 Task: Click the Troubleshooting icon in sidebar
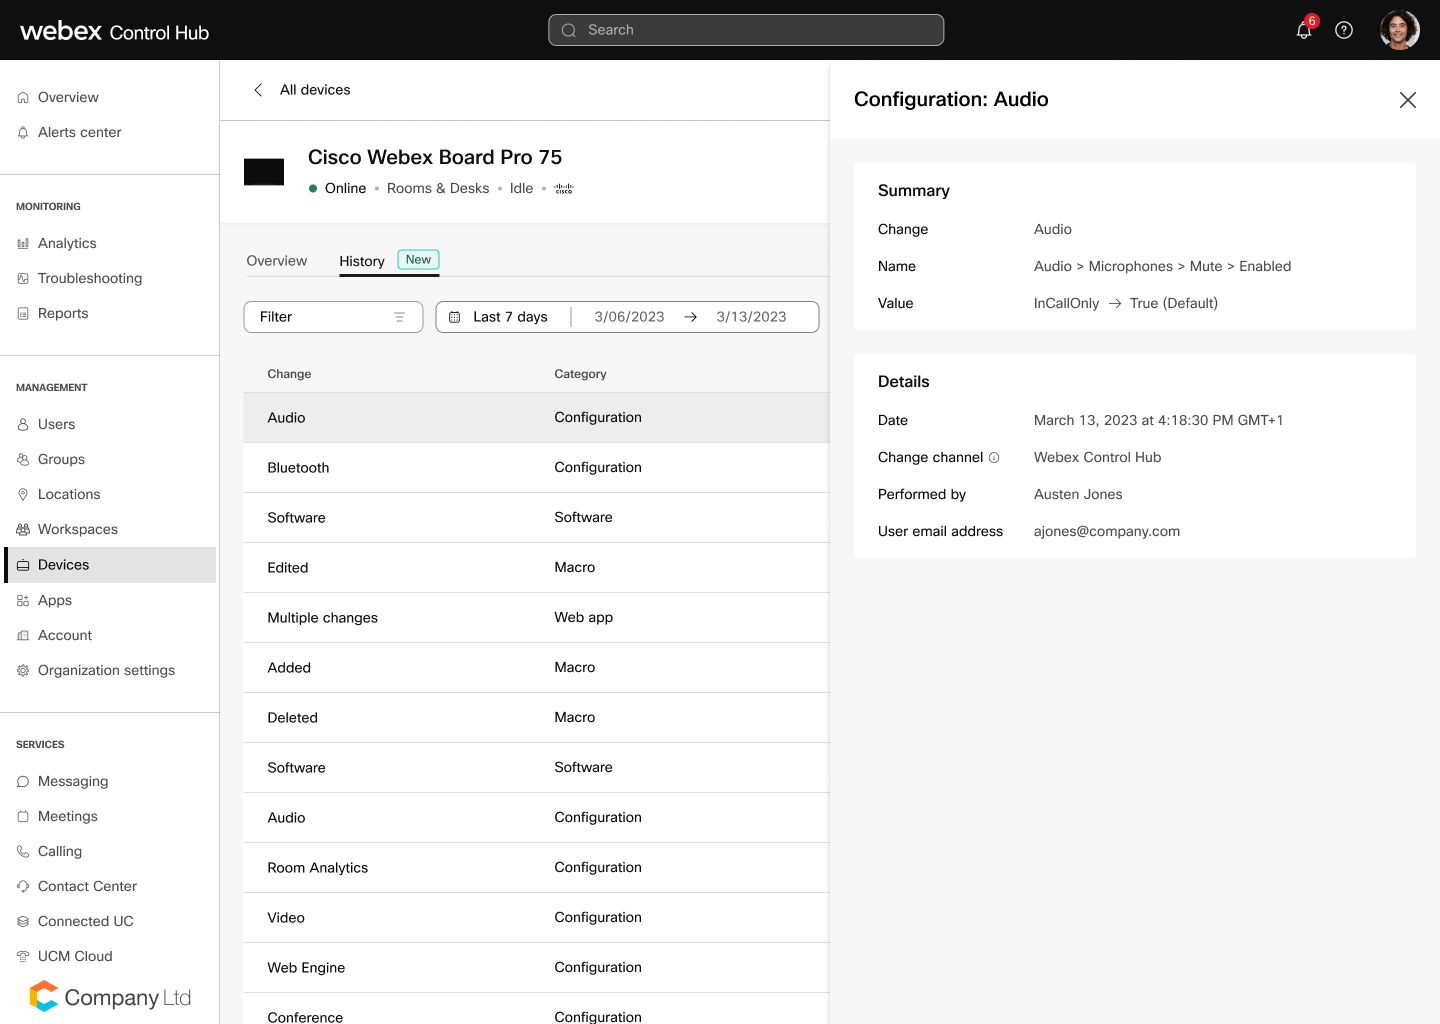[x=23, y=279]
